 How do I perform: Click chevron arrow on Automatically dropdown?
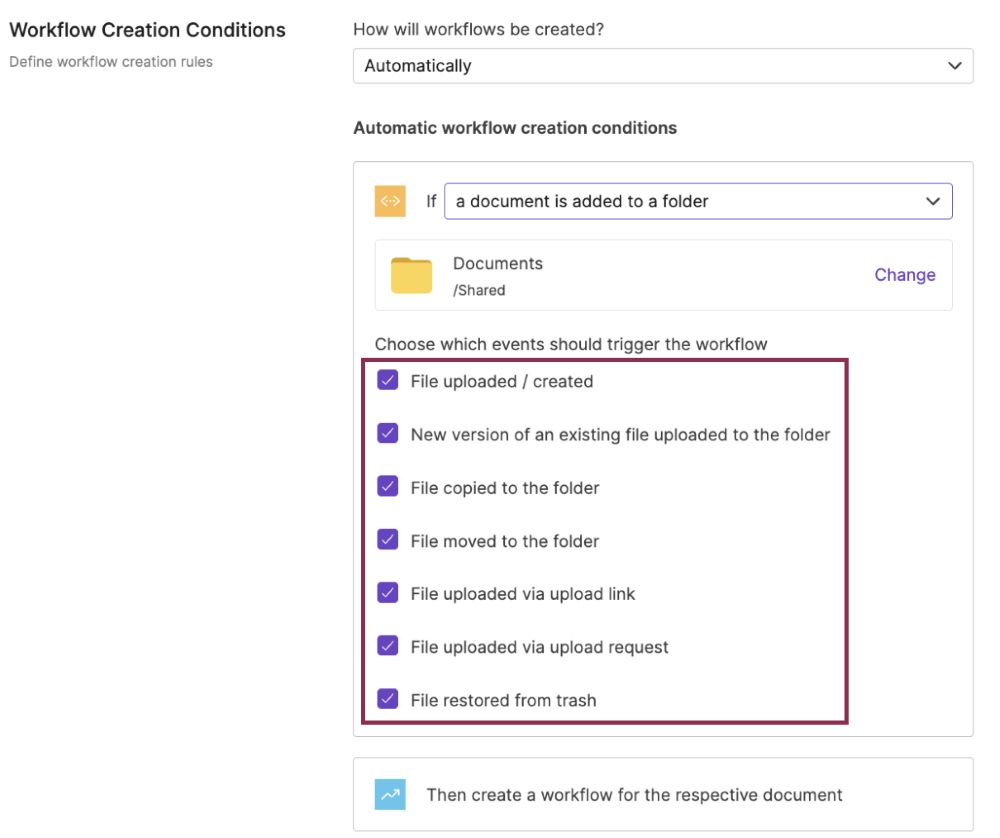pyautogui.click(x=954, y=66)
